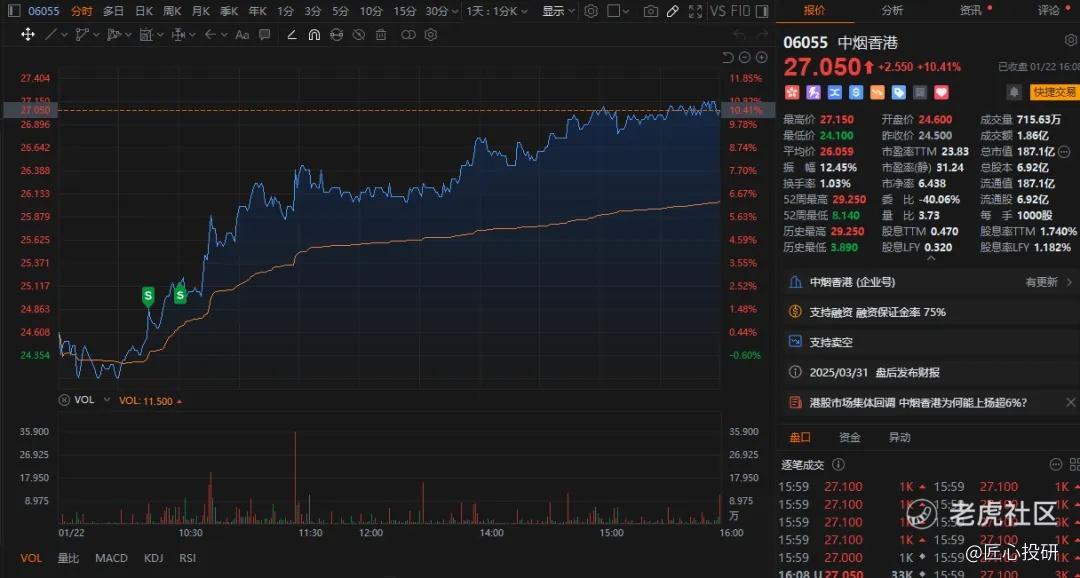This screenshot has height=578, width=1080.
Task: Undo last drawing action
Action: [739, 34]
